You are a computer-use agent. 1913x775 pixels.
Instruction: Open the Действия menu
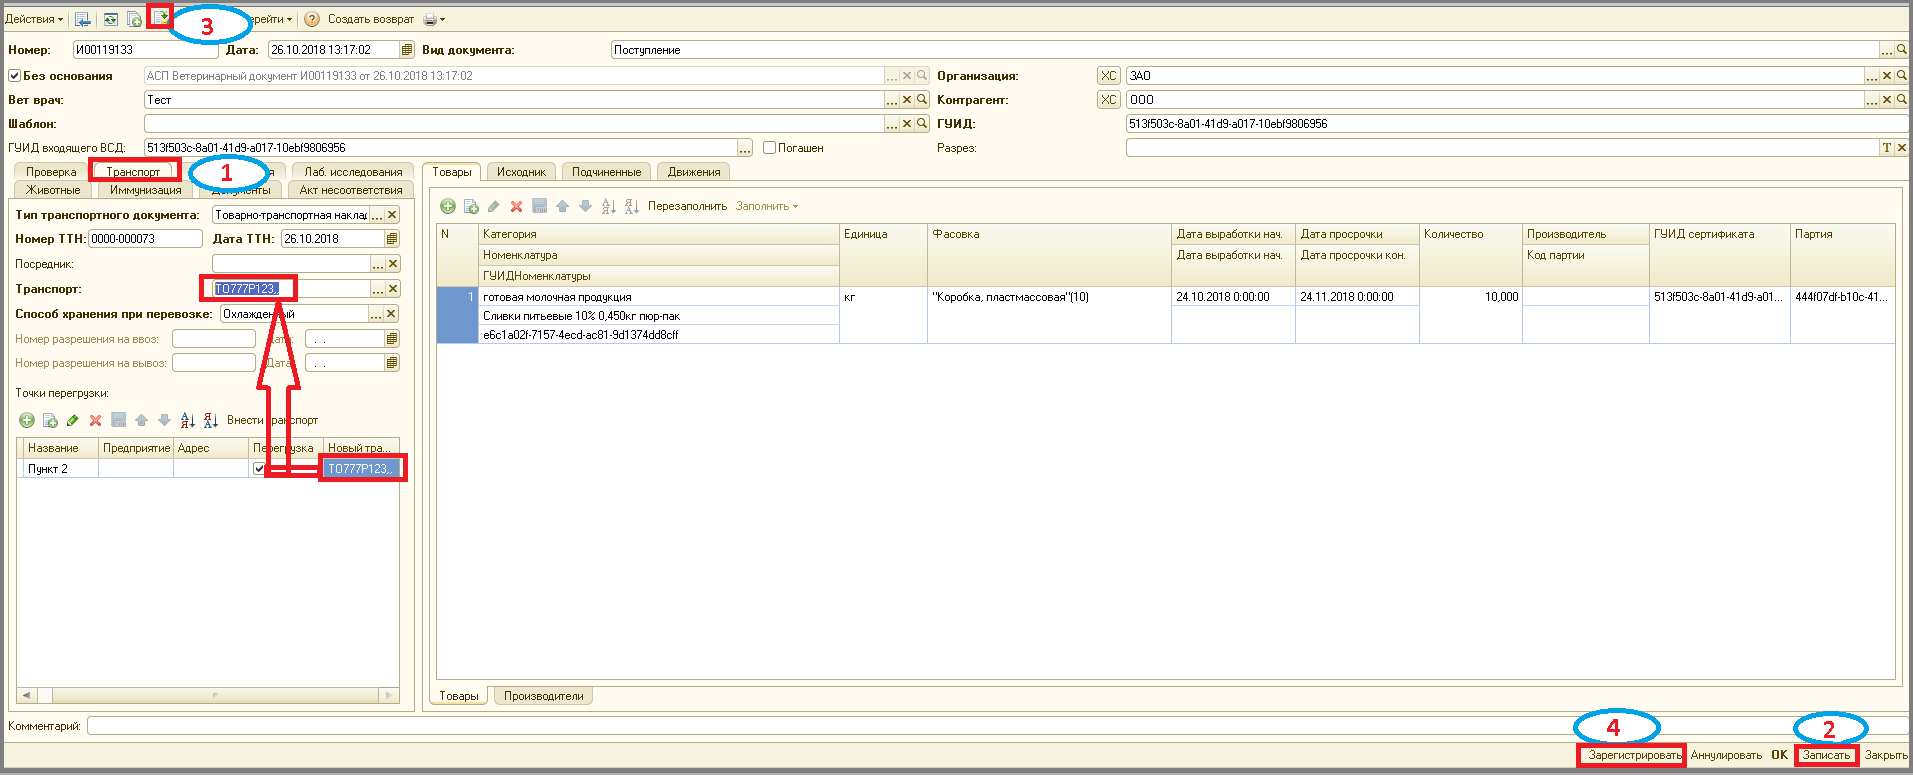[33, 19]
